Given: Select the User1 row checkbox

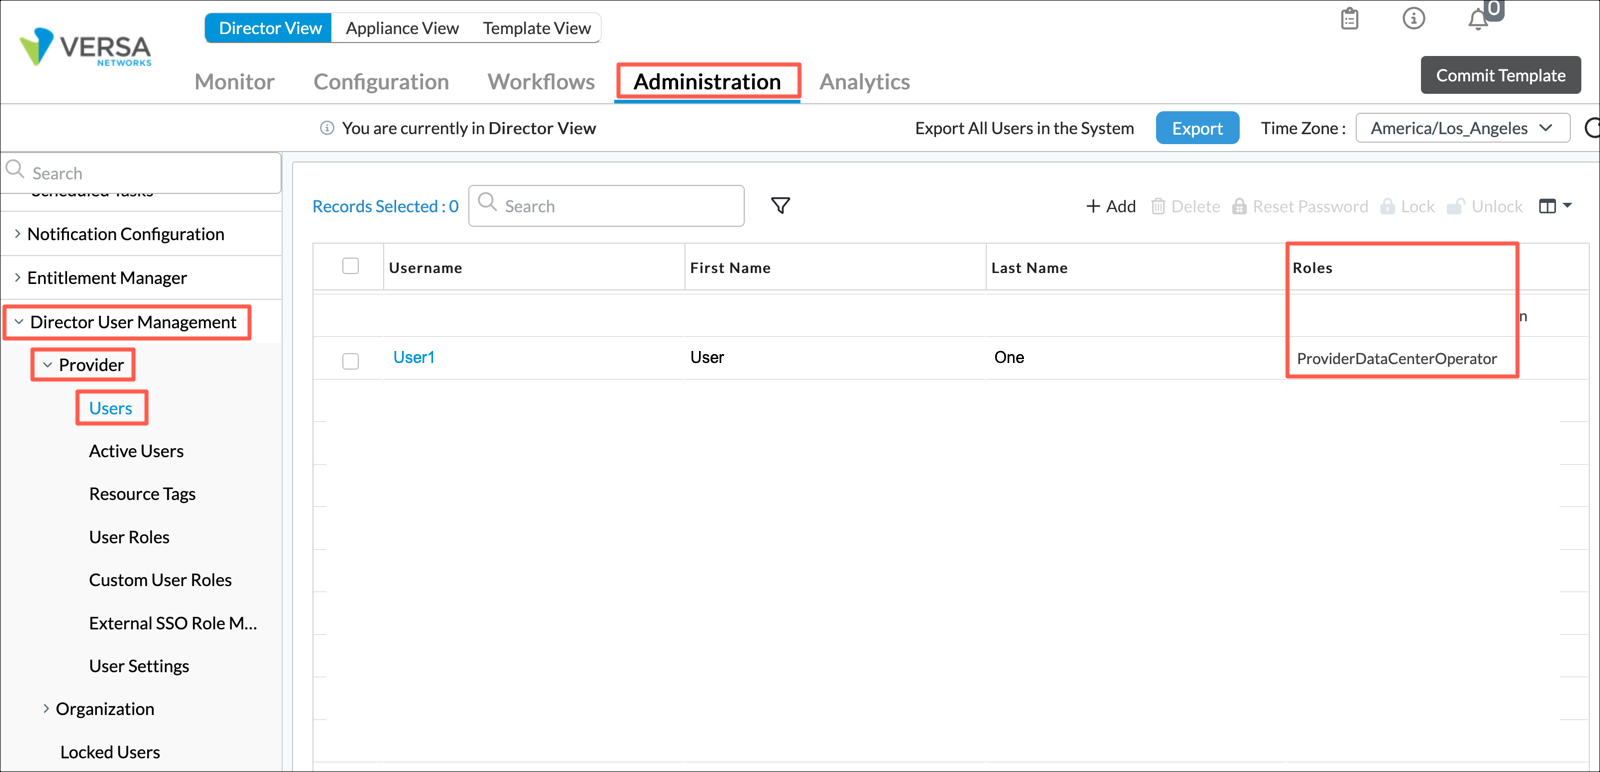Looking at the screenshot, I should (350, 361).
